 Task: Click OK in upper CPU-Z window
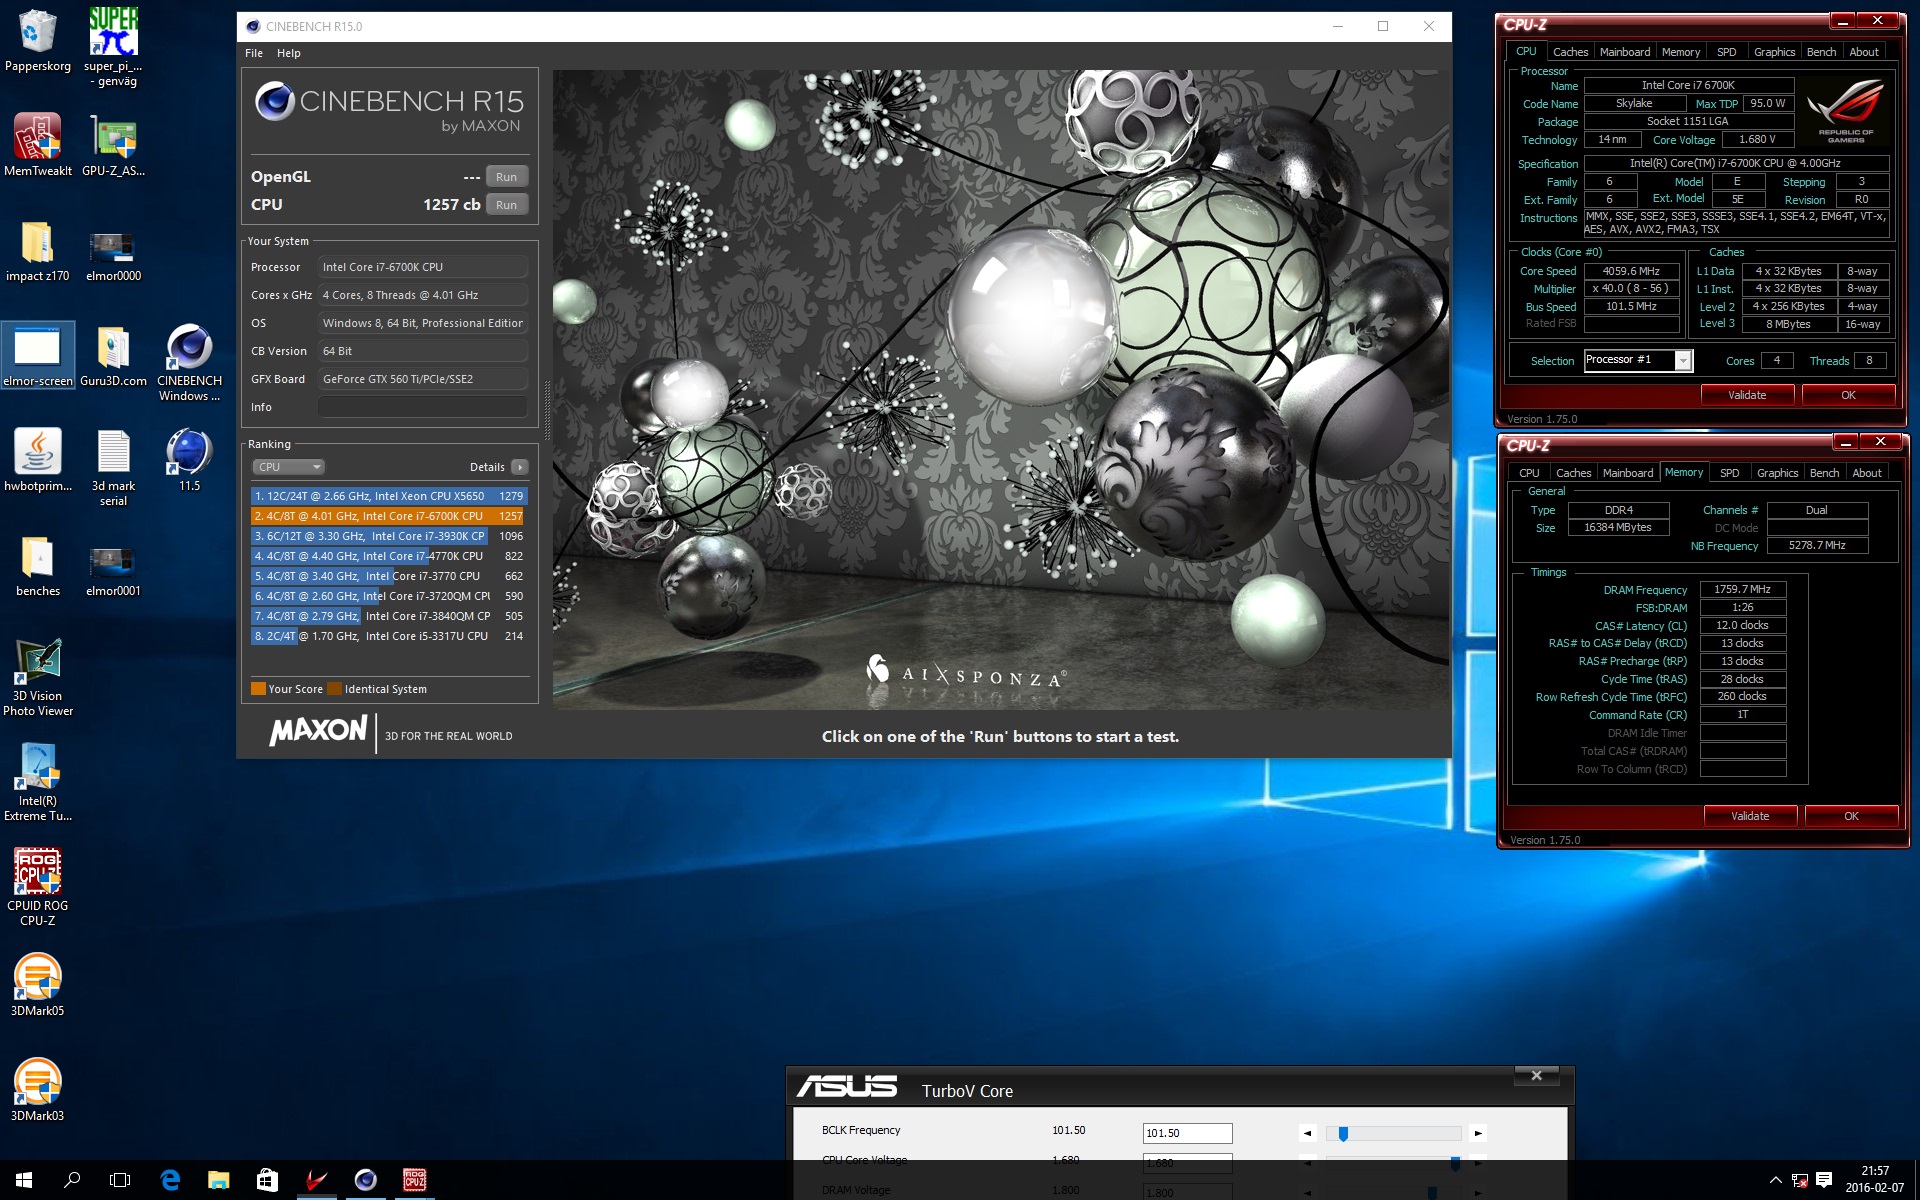(x=1848, y=395)
